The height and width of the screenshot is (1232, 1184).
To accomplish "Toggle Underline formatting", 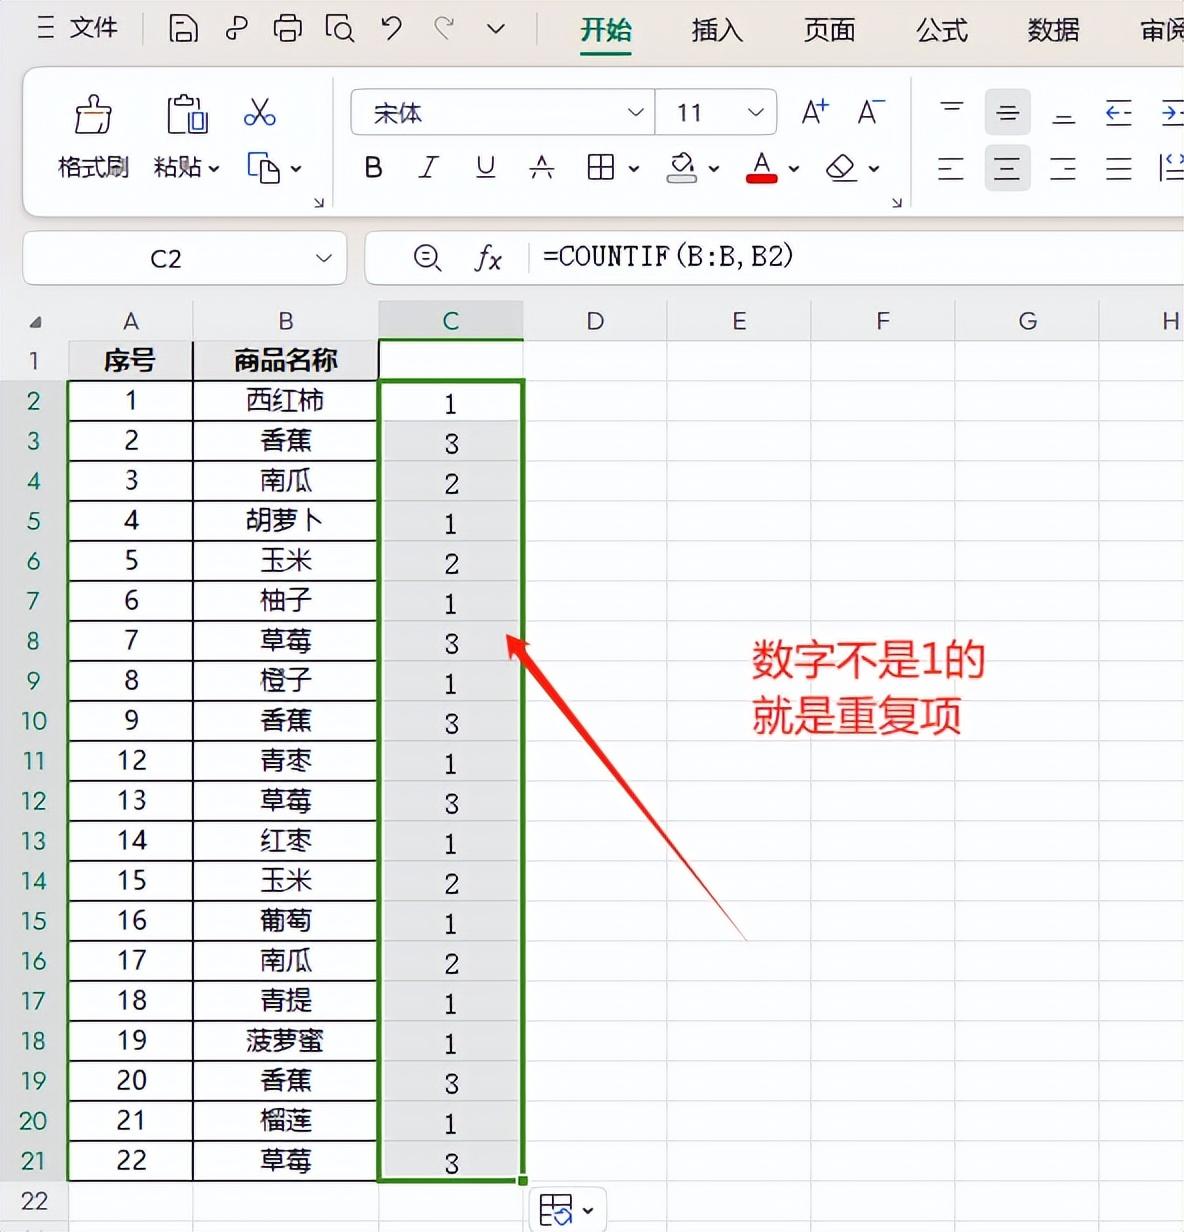I will [x=485, y=168].
